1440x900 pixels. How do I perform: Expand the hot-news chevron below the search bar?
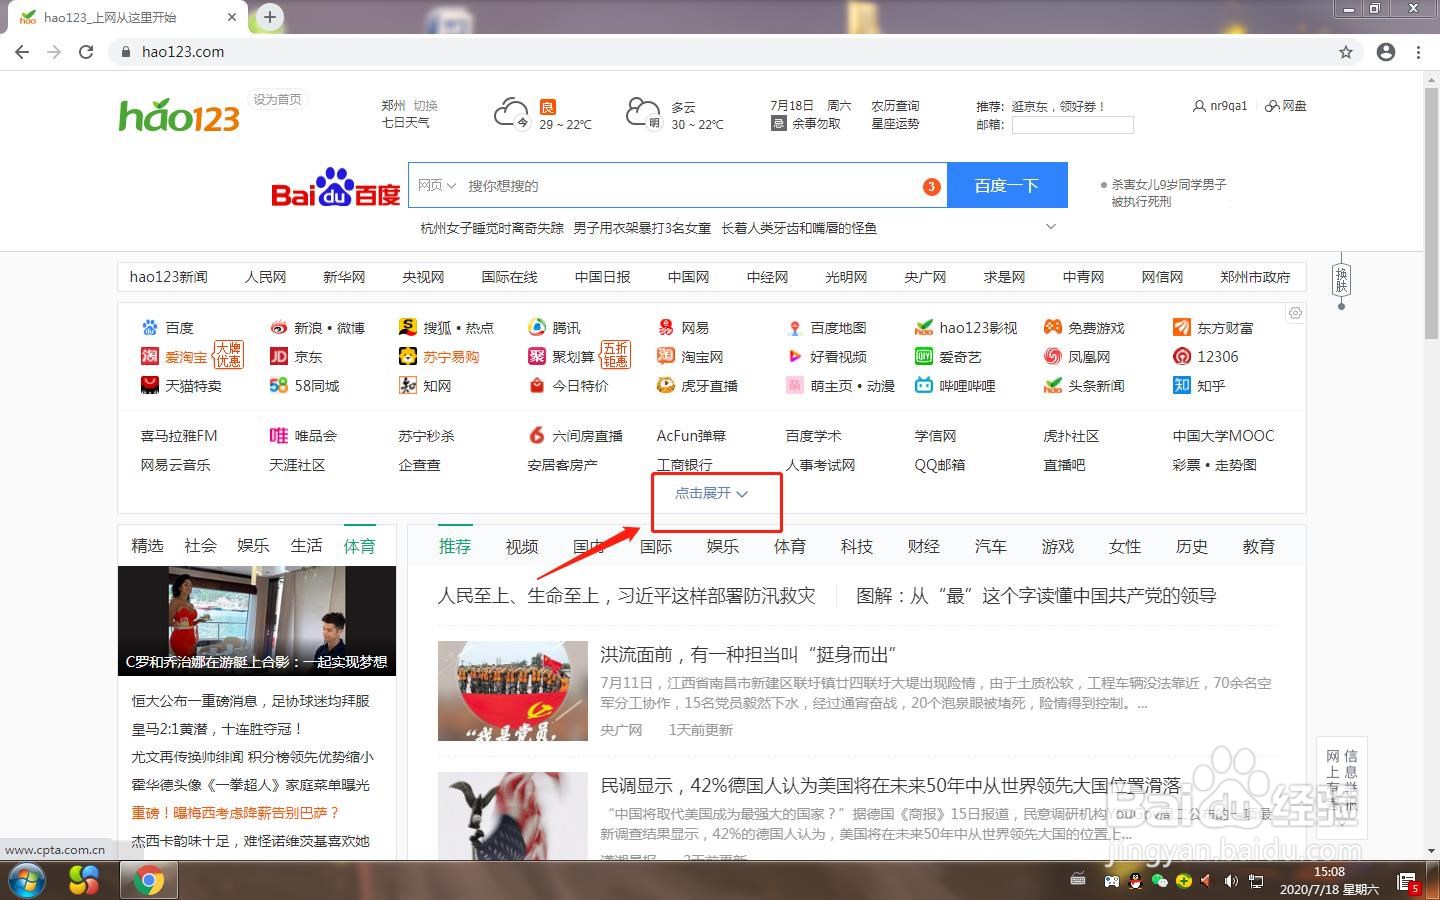click(1051, 227)
